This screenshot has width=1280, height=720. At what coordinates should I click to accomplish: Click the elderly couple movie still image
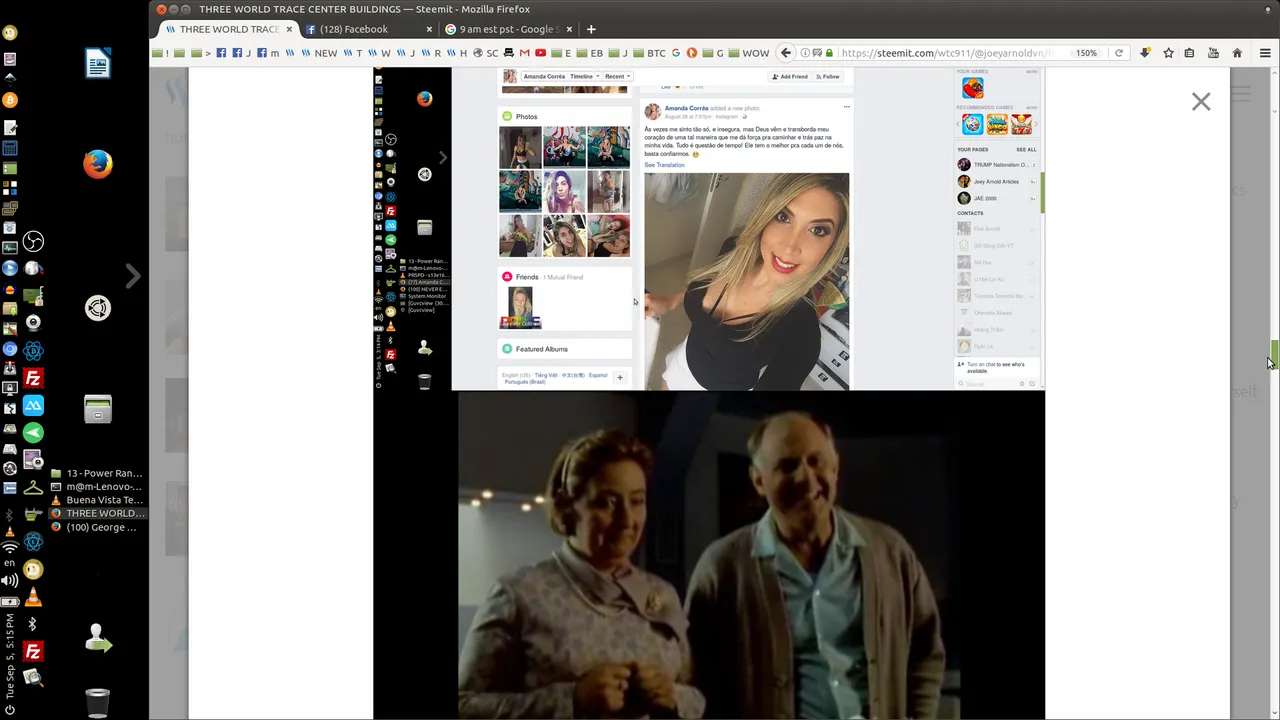[x=709, y=555]
